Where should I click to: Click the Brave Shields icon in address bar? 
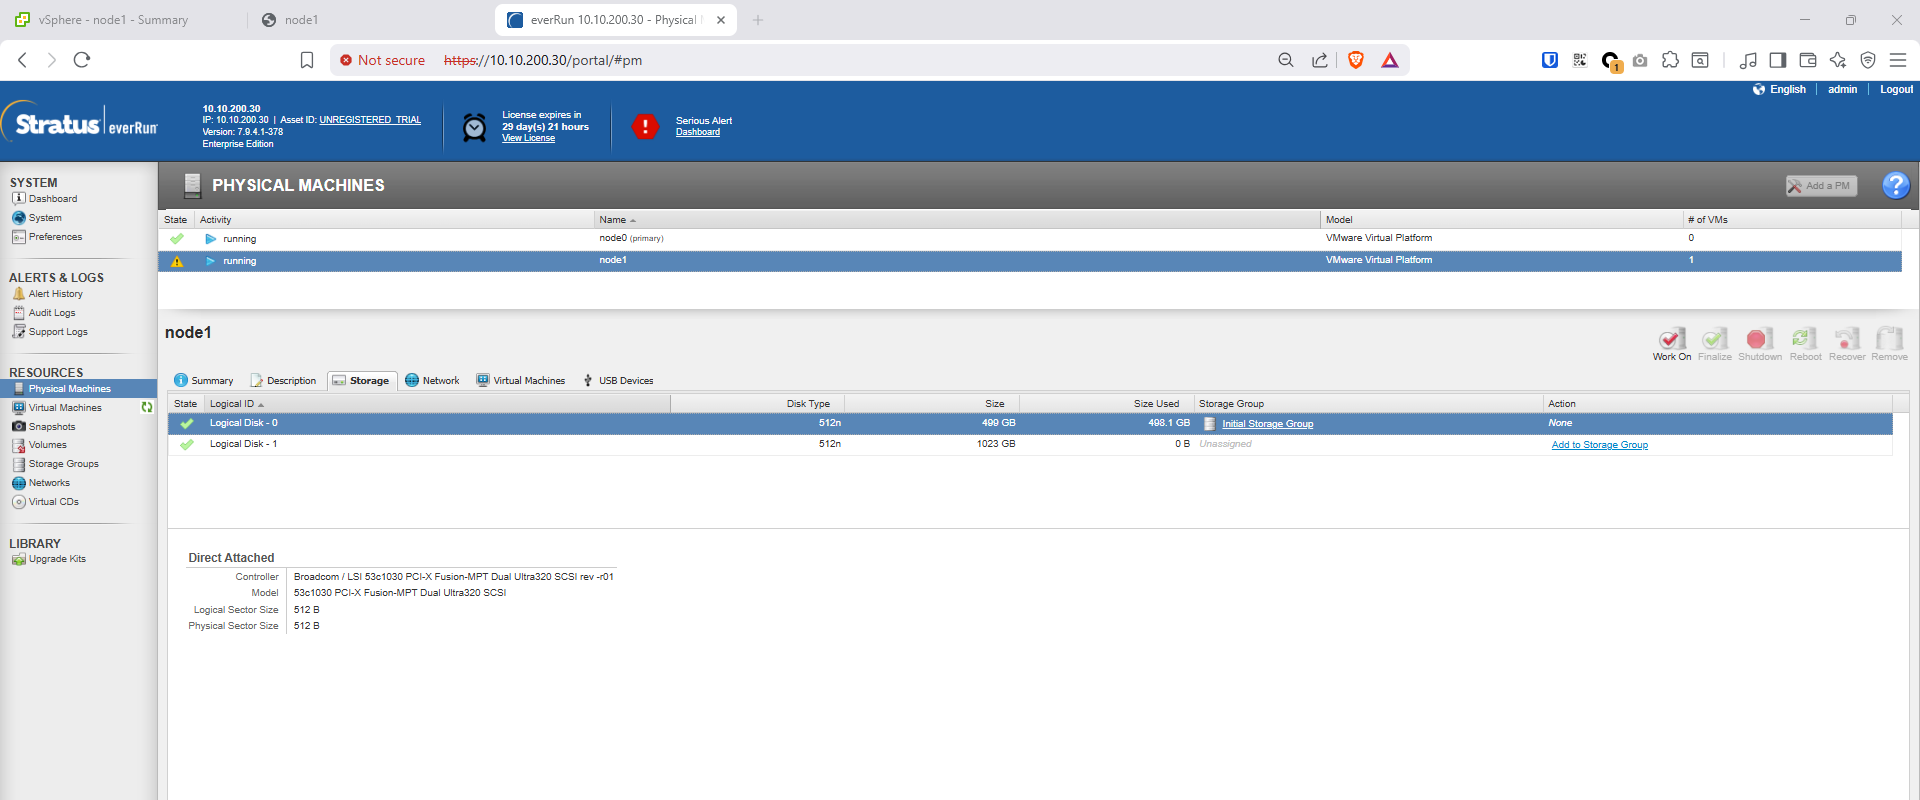[x=1356, y=60]
